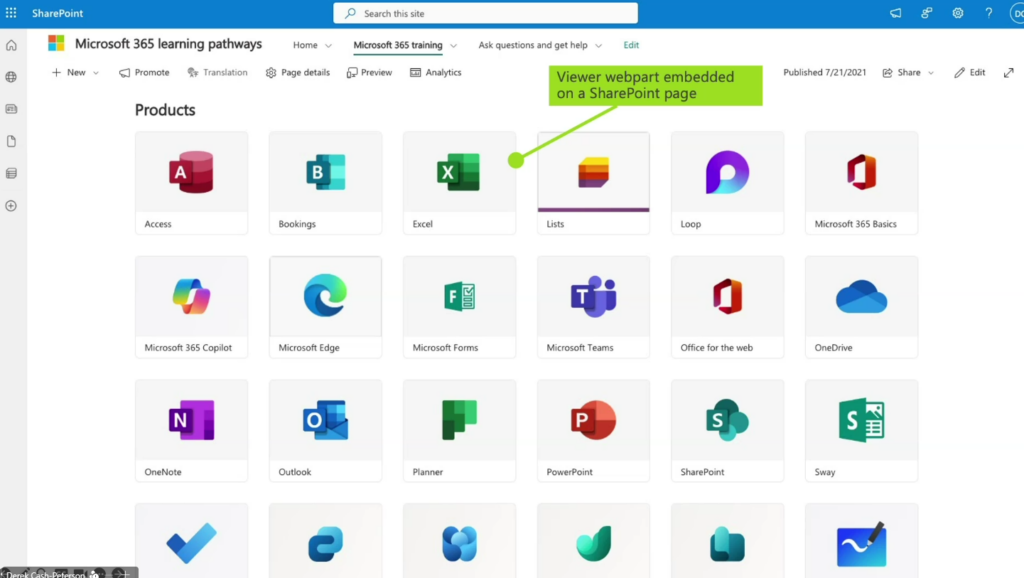Click the megaphone icon in top bar
1024x578 pixels.
pos(895,13)
